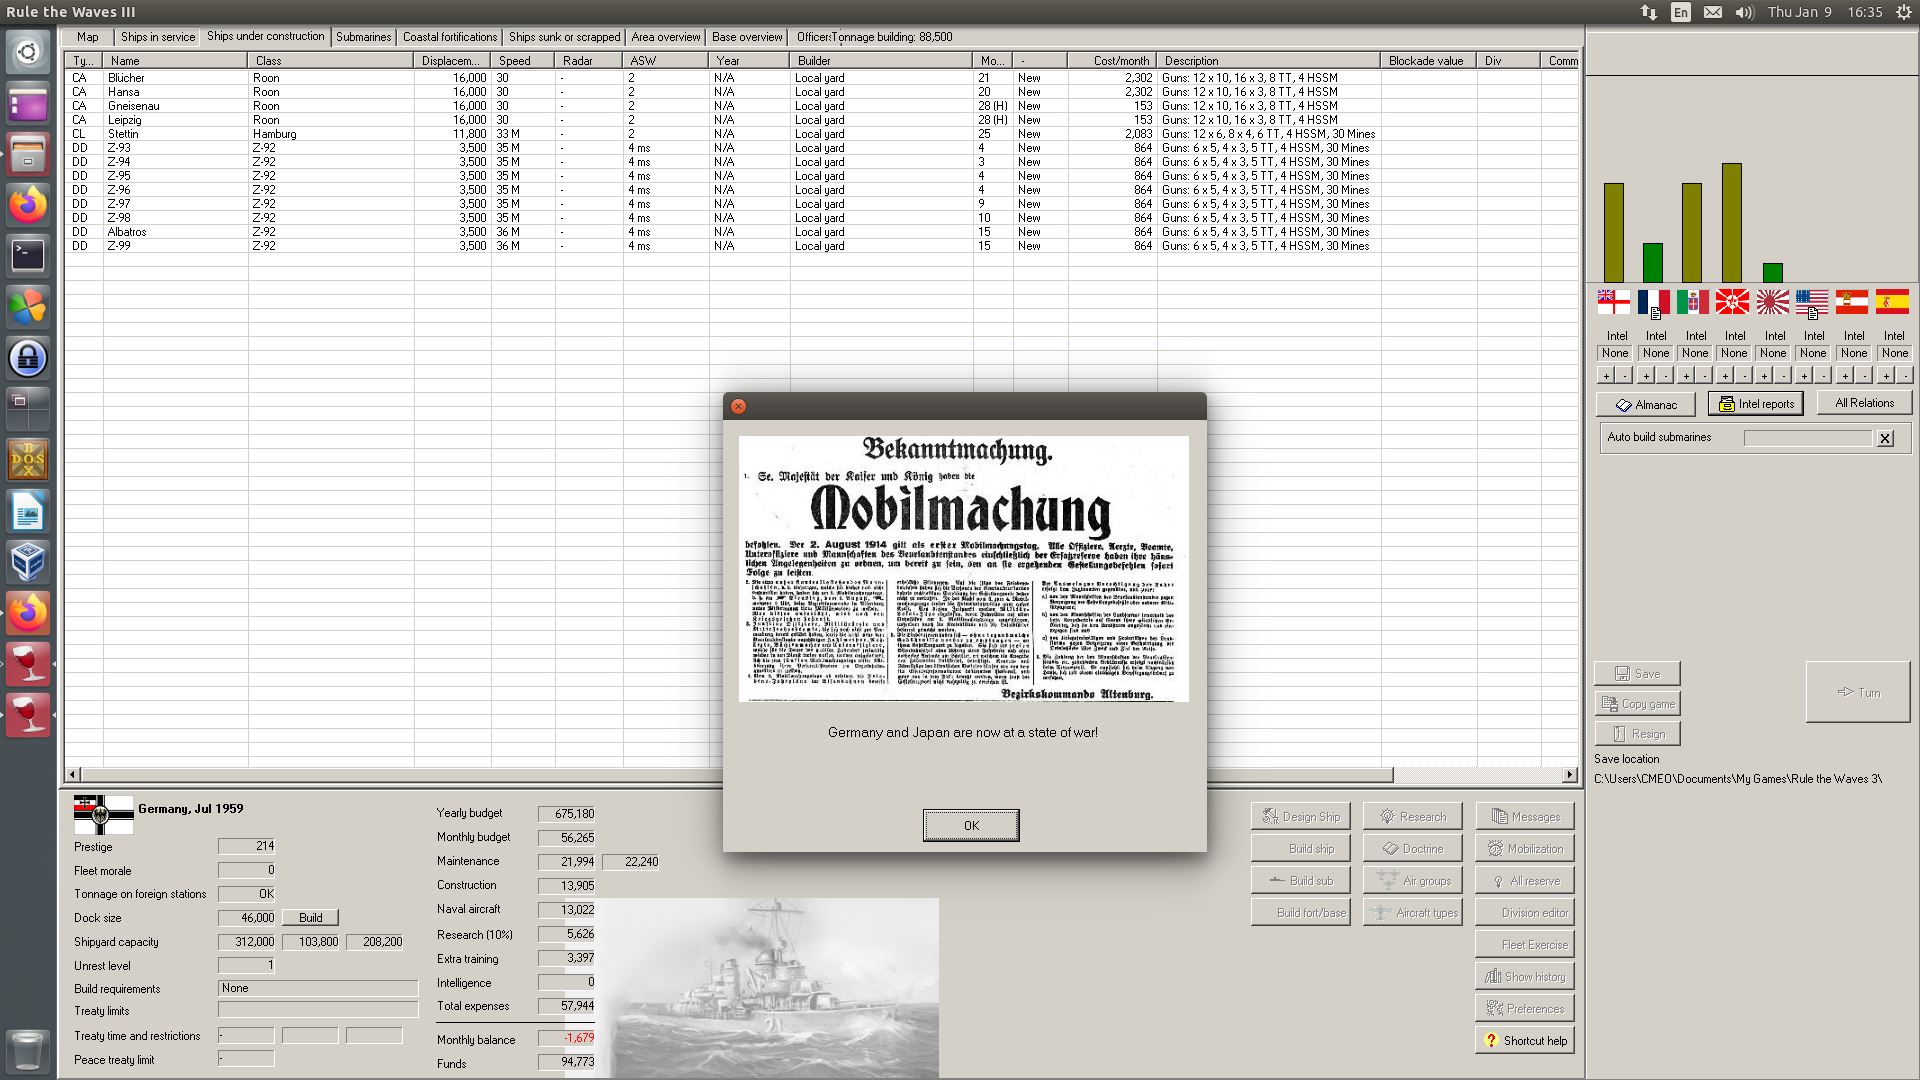Open Preferences

pyautogui.click(x=1525, y=1008)
